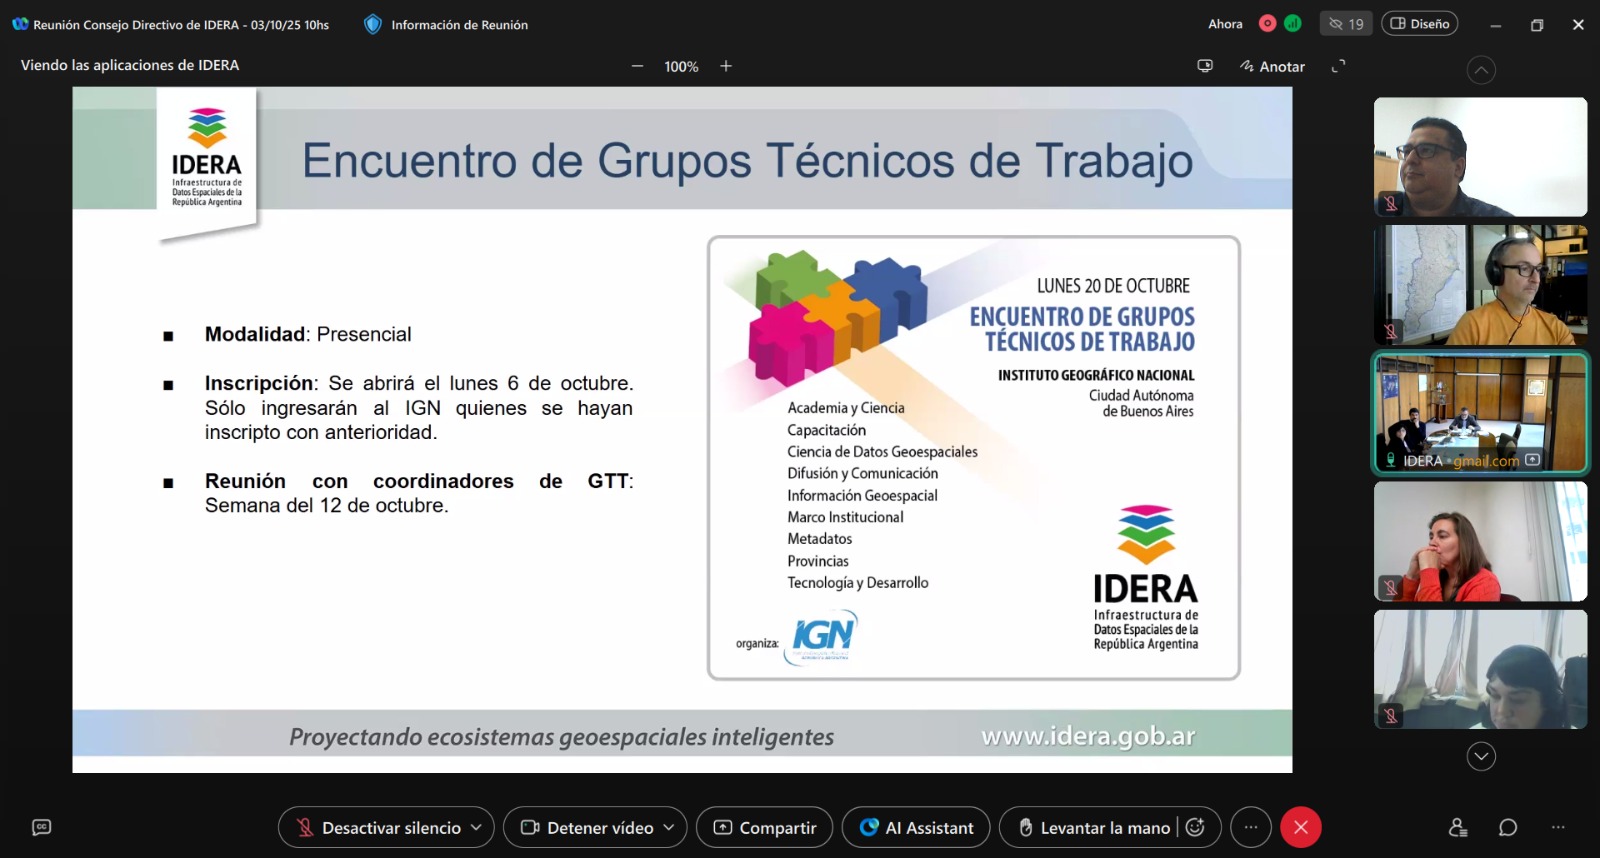Expand video options arrow beside Detener vídeo
Image resolution: width=1600 pixels, height=858 pixels.
pos(669,827)
